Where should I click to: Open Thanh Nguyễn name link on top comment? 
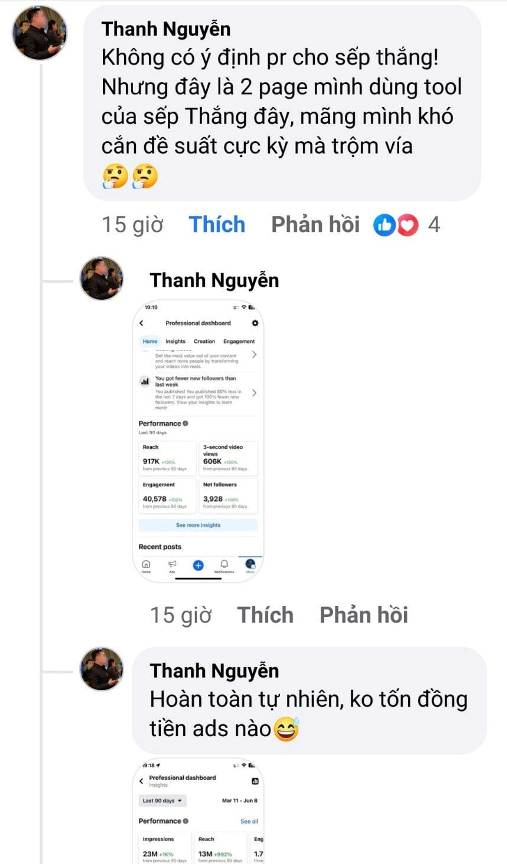pyautogui.click(x=166, y=29)
